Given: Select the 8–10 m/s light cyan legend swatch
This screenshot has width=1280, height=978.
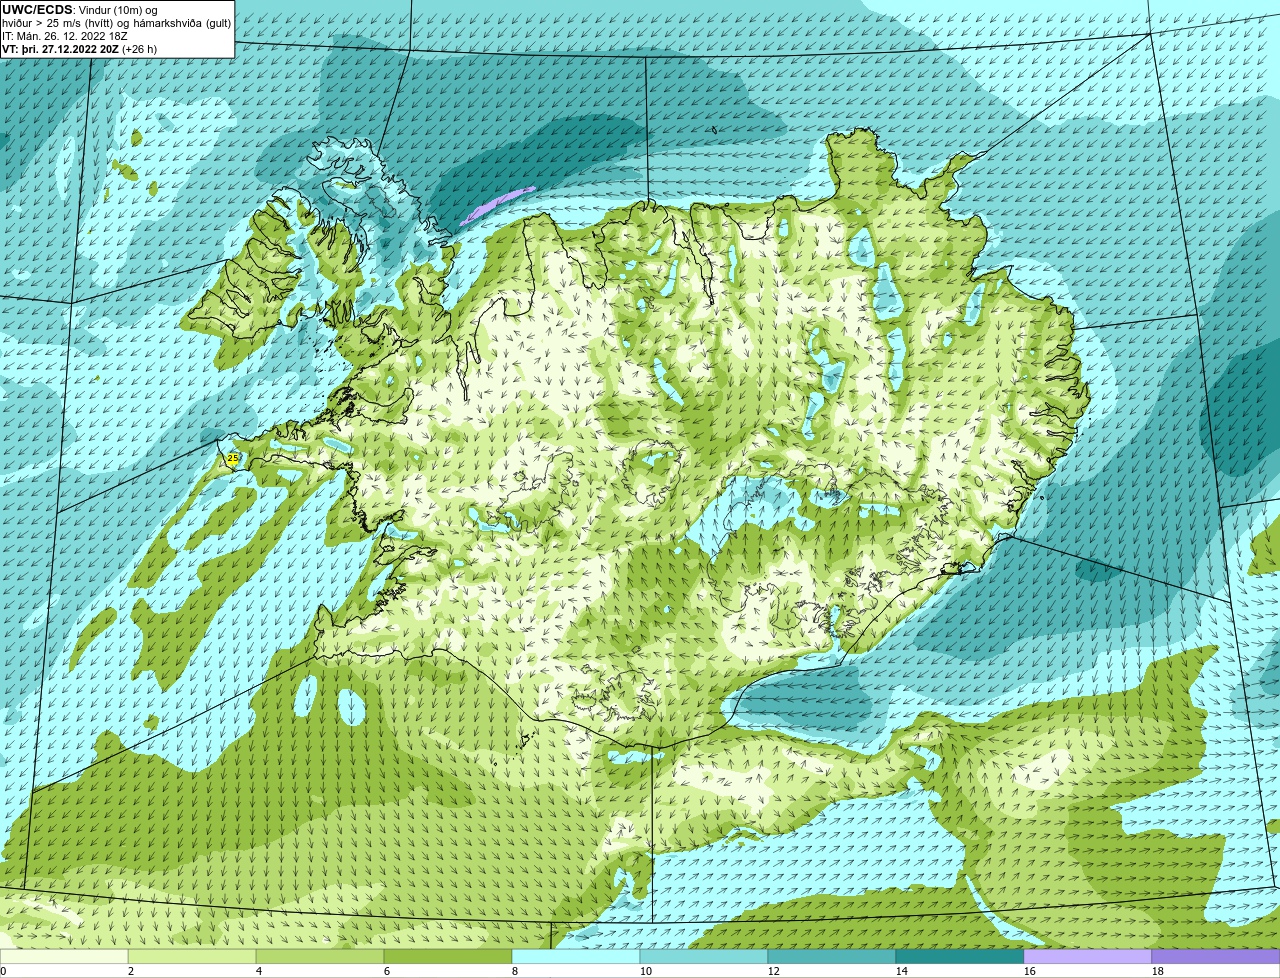Looking at the screenshot, I should (x=576, y=956).
